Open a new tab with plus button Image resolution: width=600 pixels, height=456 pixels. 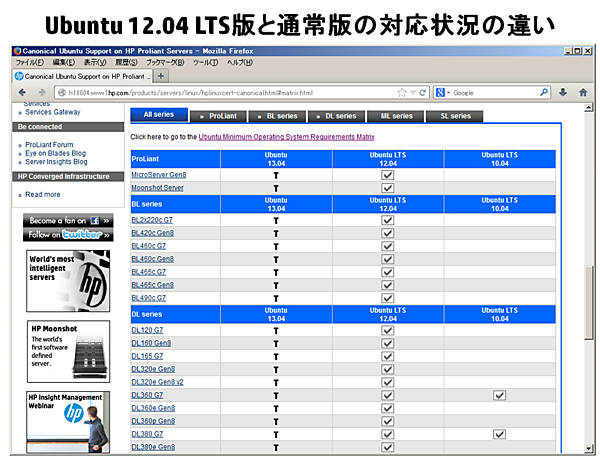click(x=161, y=76)
